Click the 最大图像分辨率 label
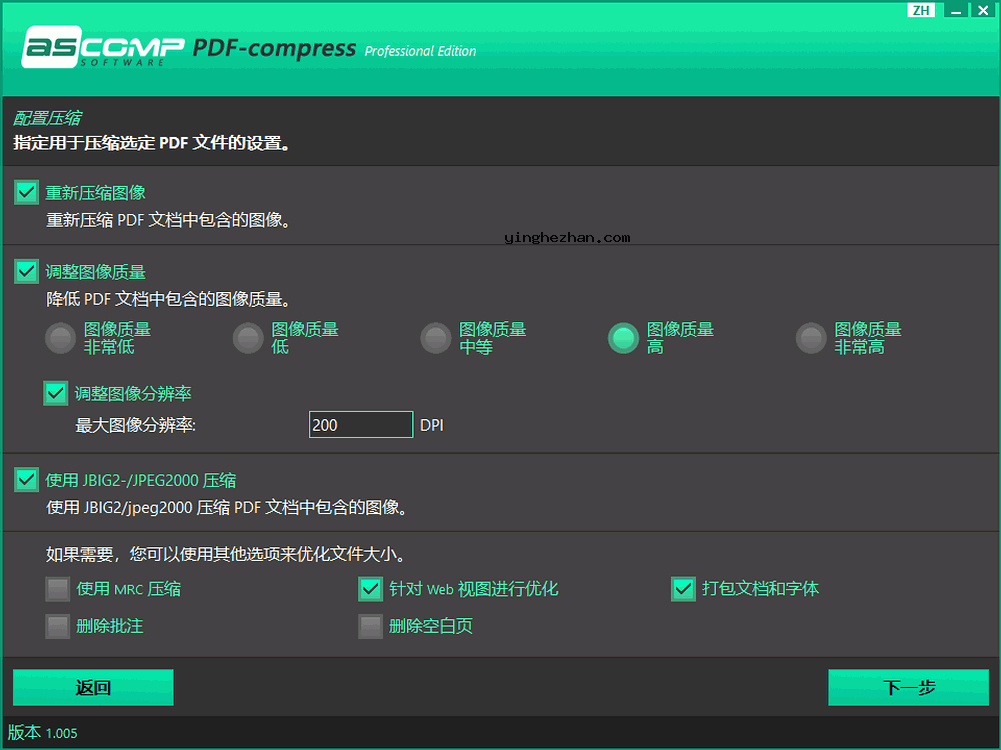 pos(135,425)
